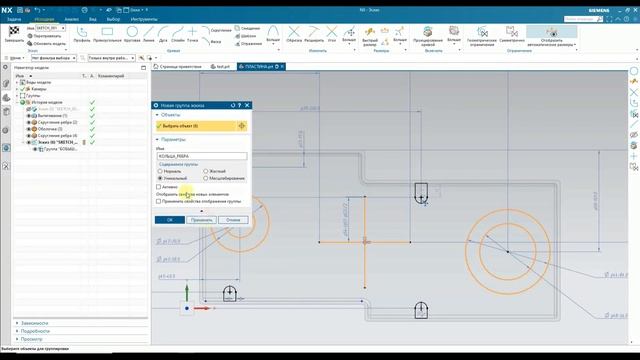This screenshot has width=640, height=360.
Task: Choose the Chamfer (Фаска) tool
Action: [x=212, y=42]
